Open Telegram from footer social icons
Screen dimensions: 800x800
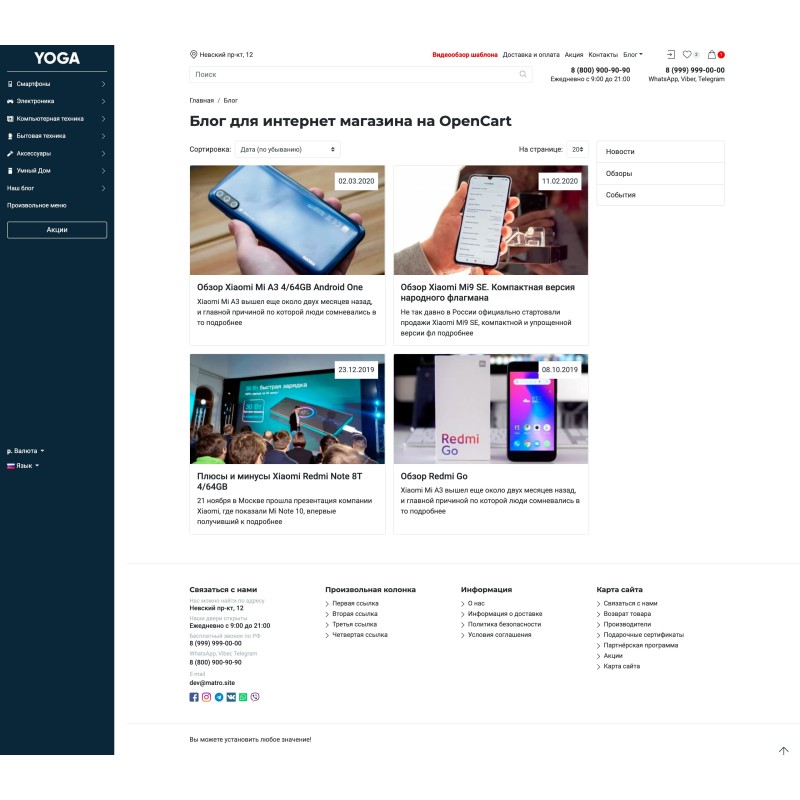point(217,697)
